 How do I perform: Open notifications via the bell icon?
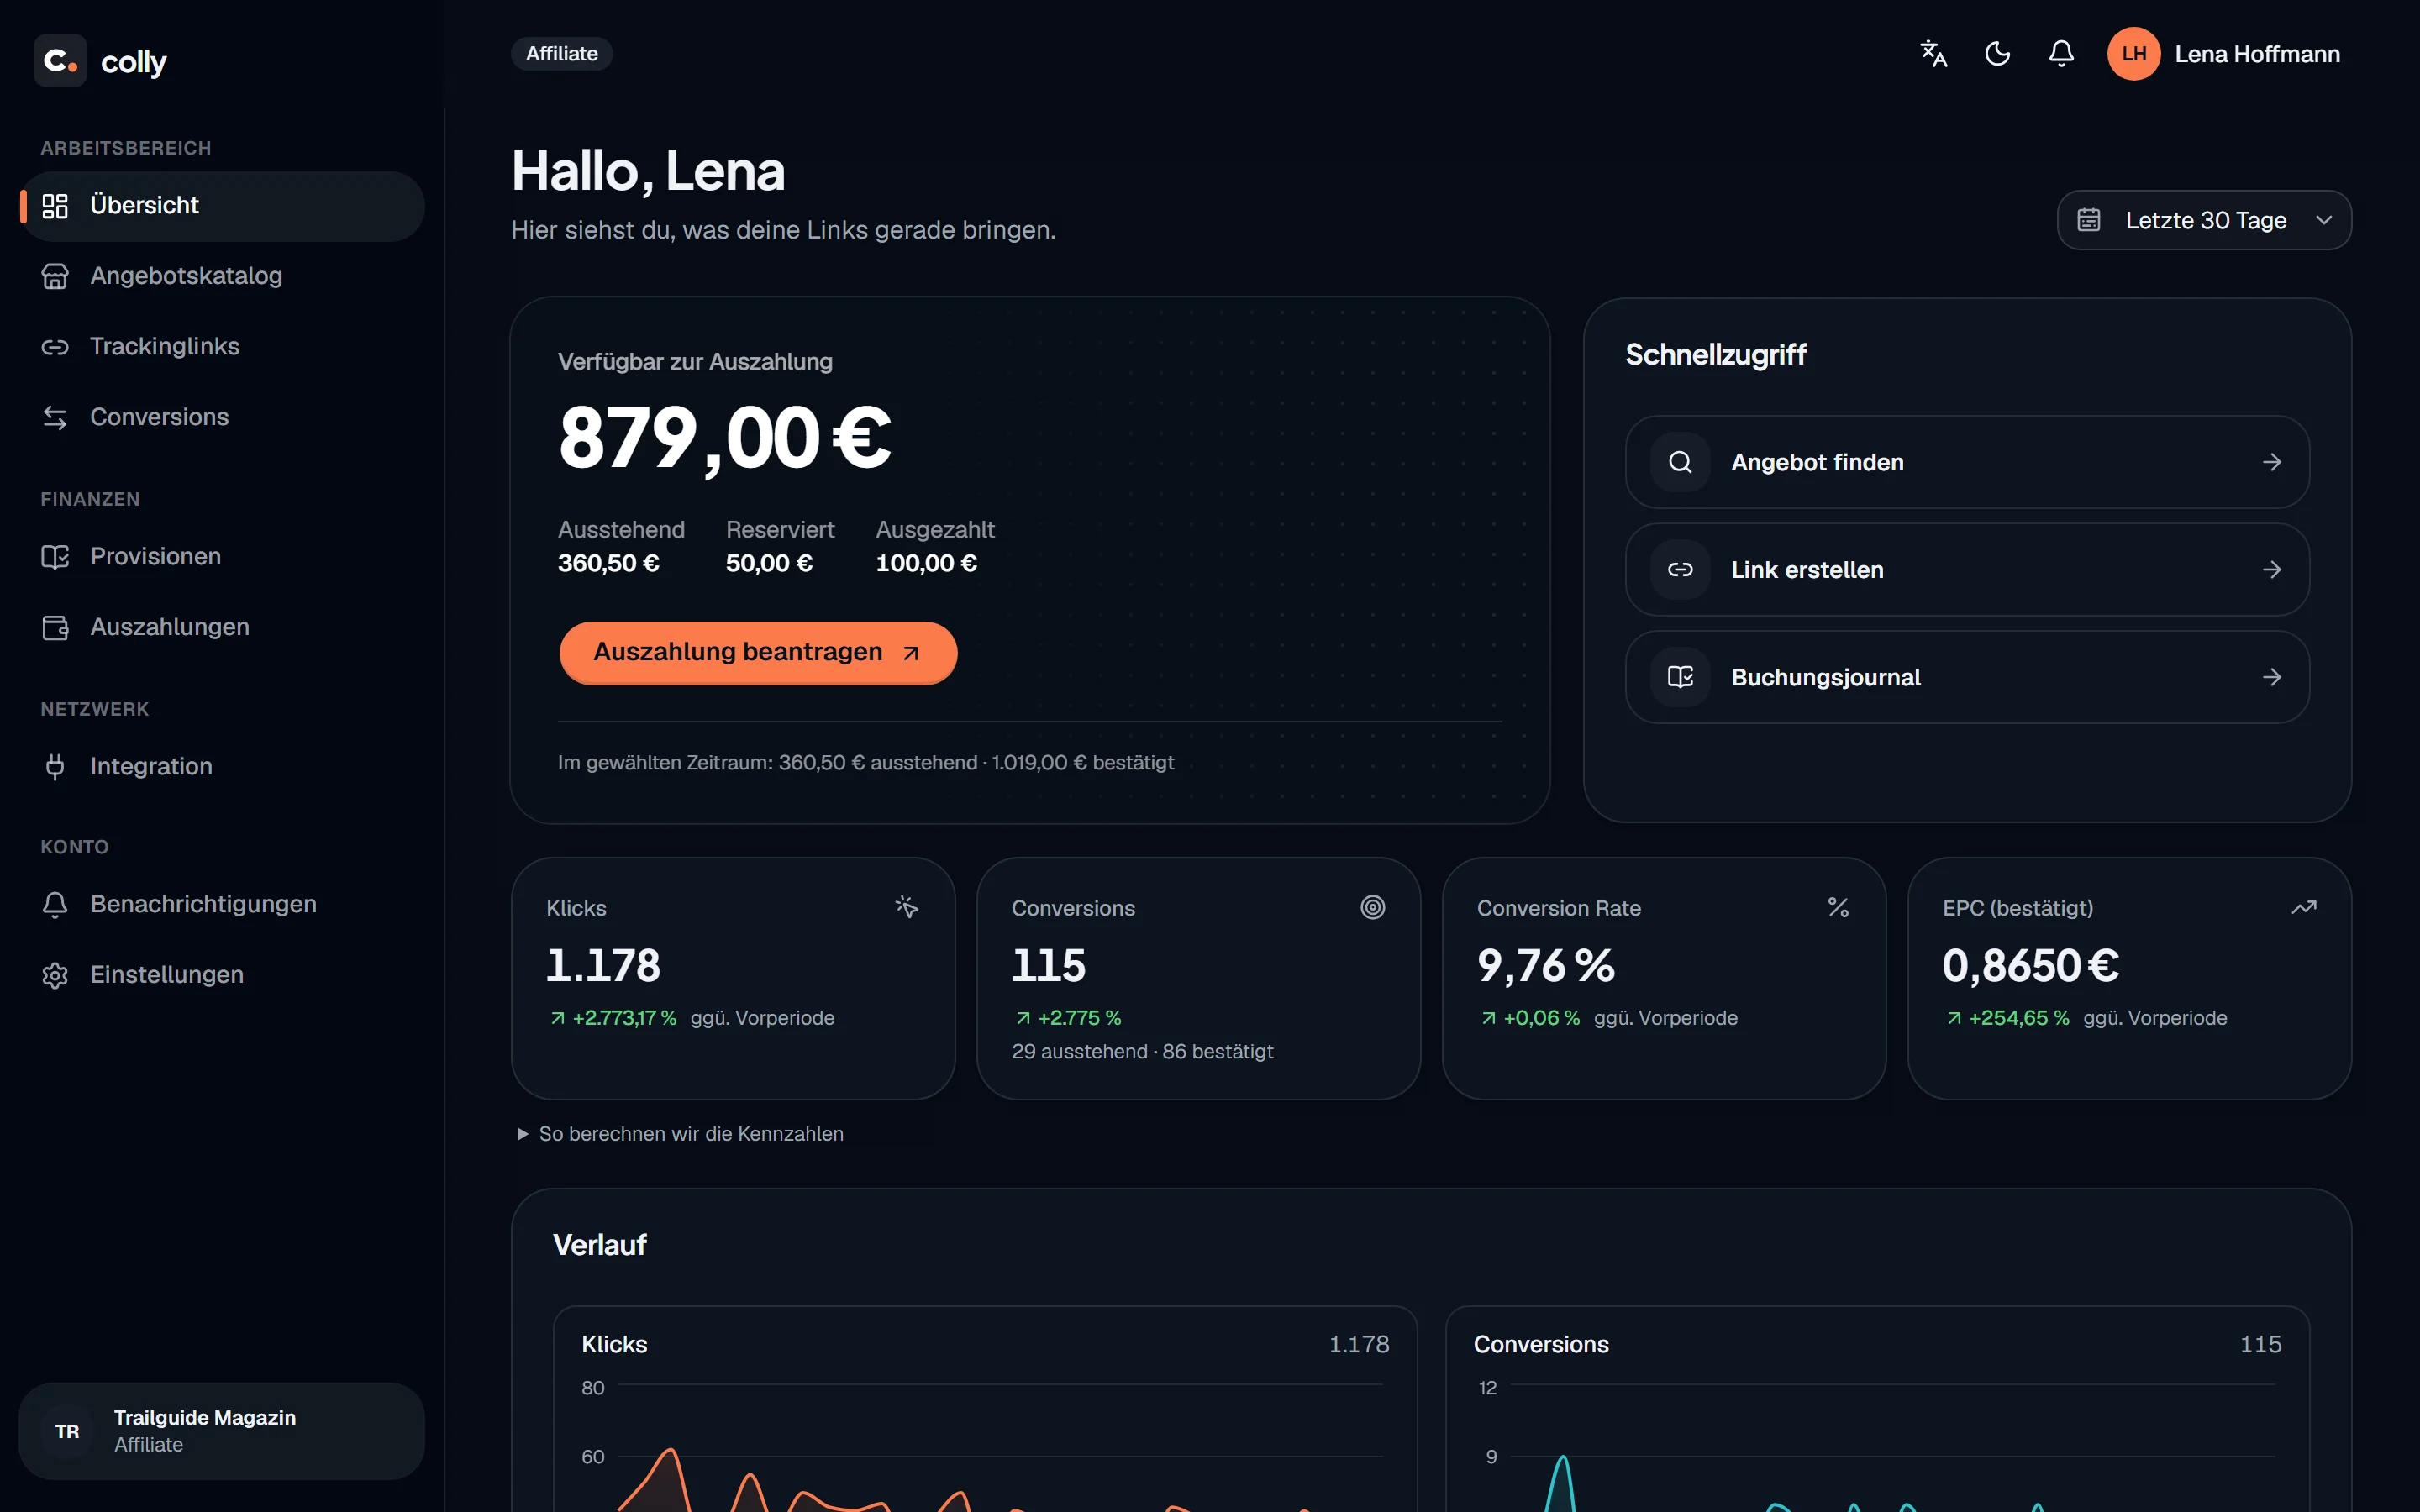[x=2061, y=54]
